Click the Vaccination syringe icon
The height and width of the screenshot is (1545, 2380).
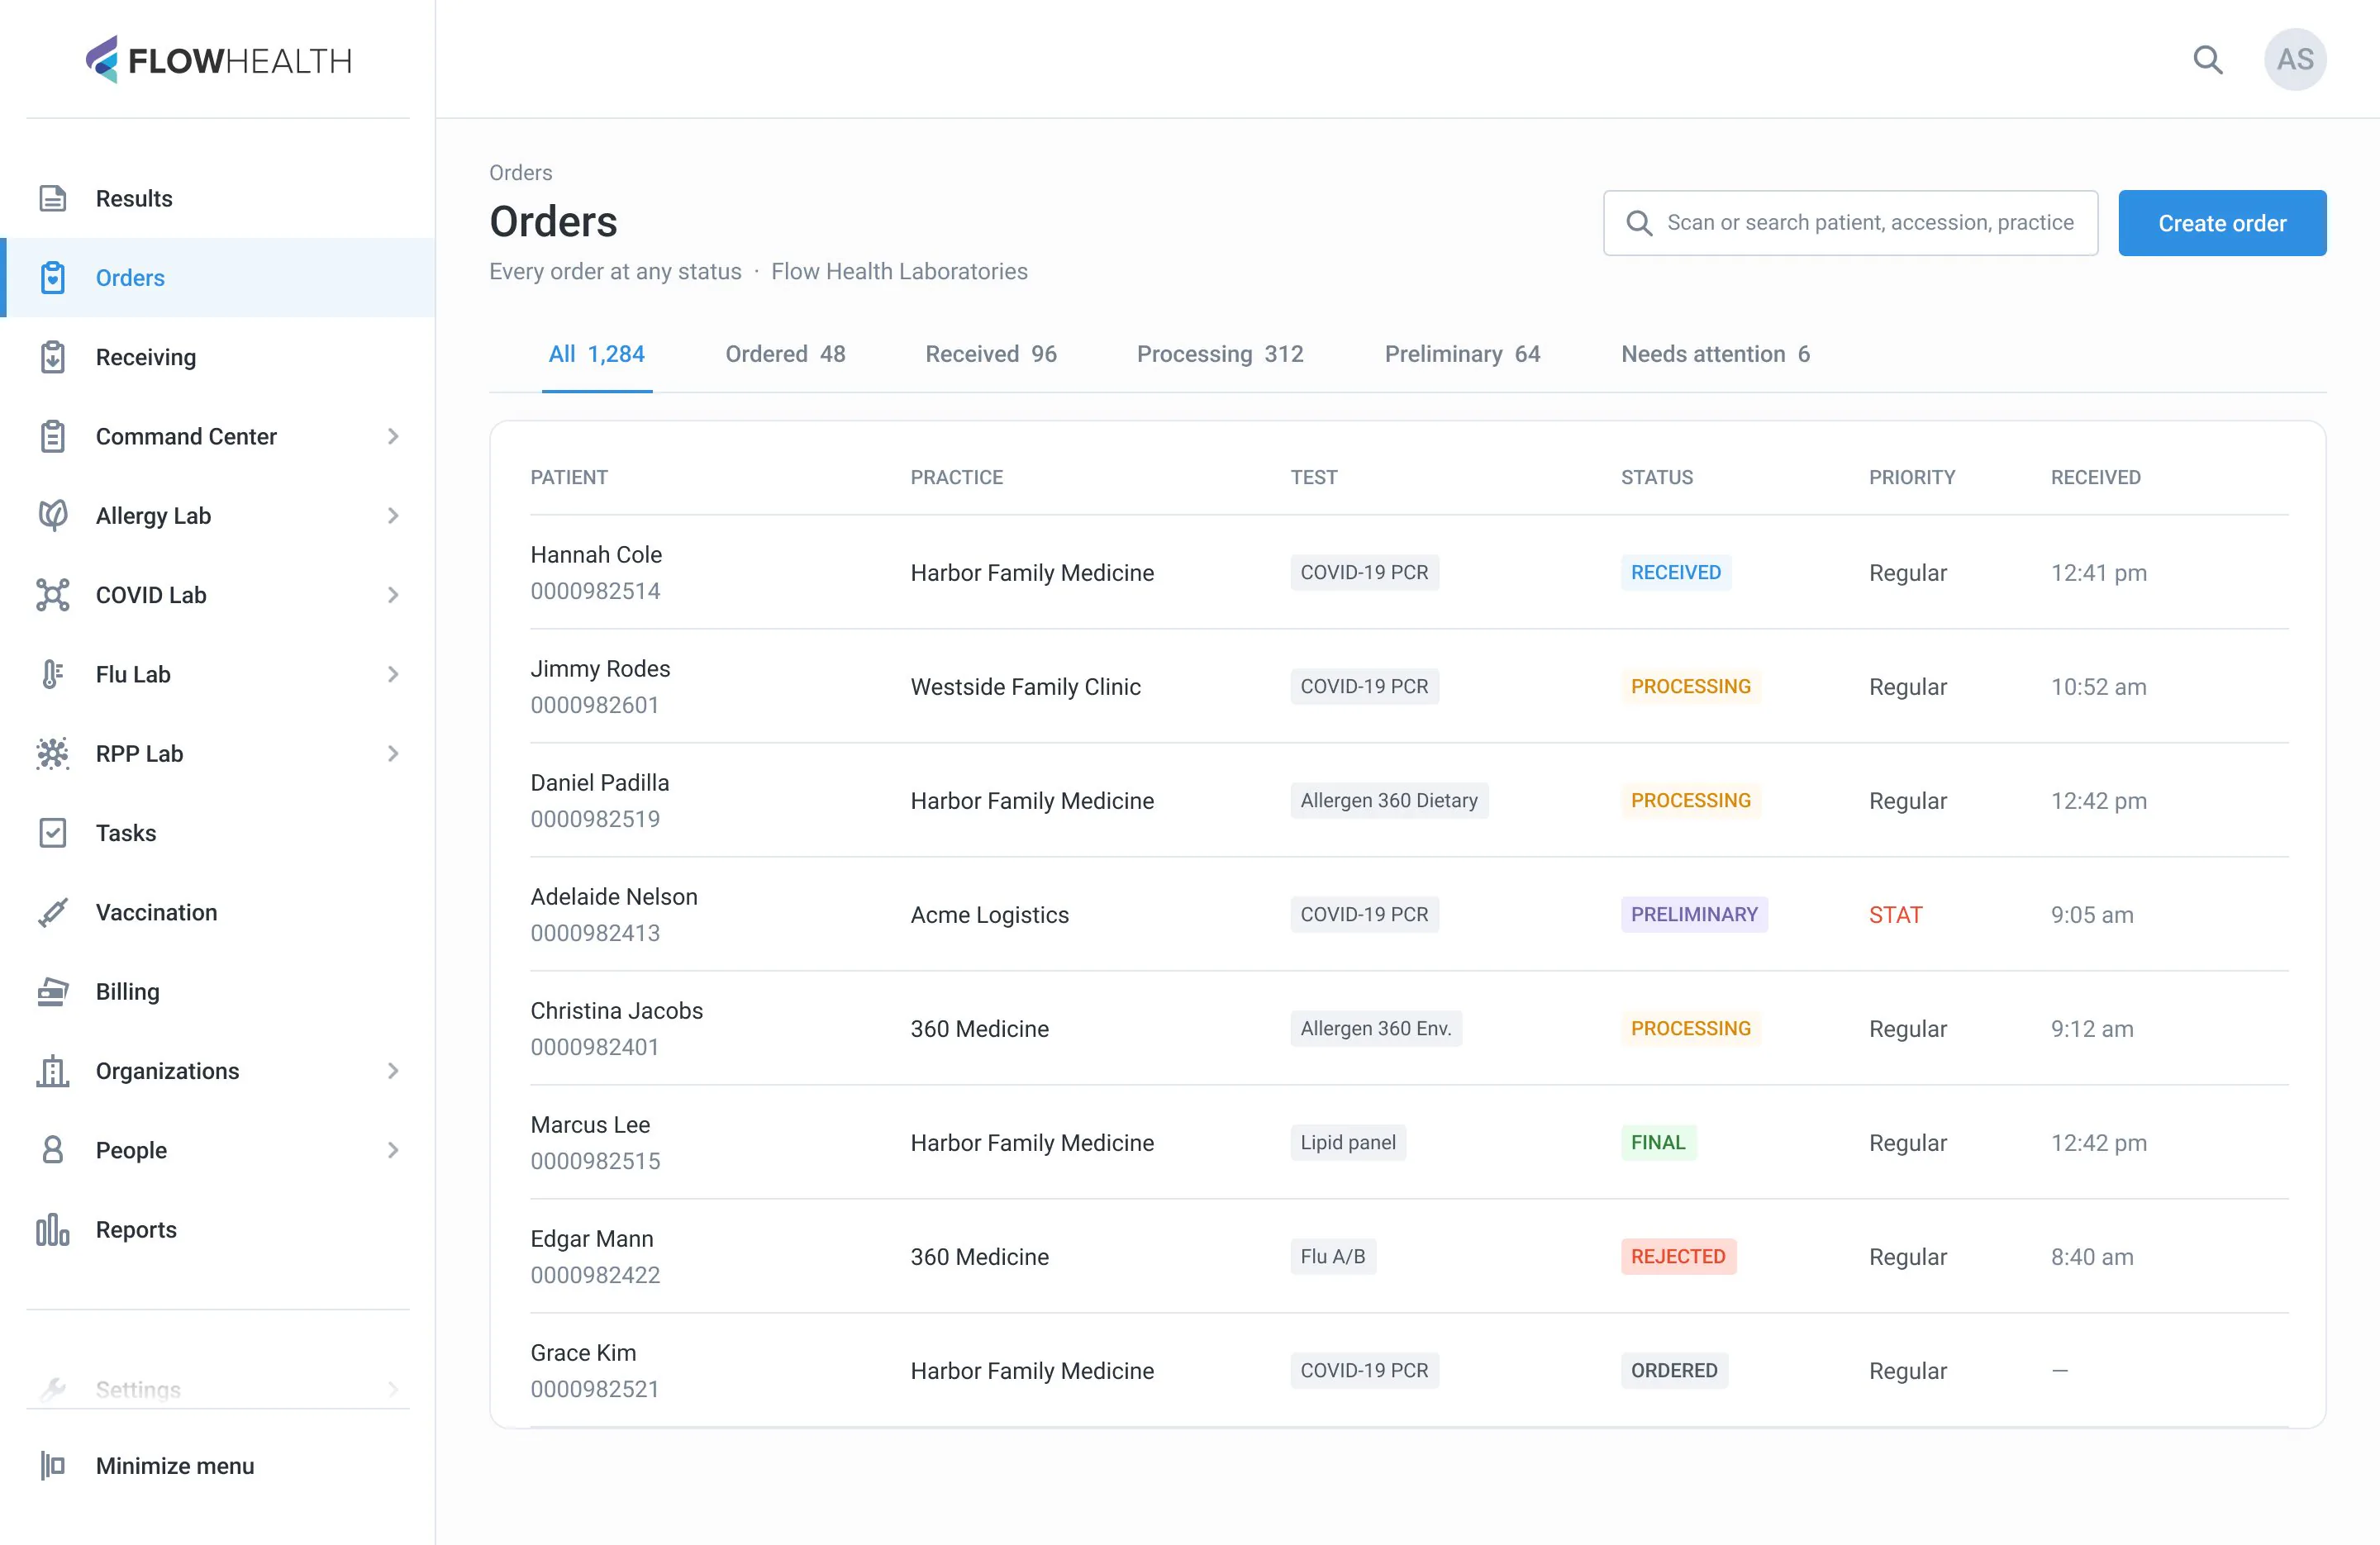click(x=53, y=912)
